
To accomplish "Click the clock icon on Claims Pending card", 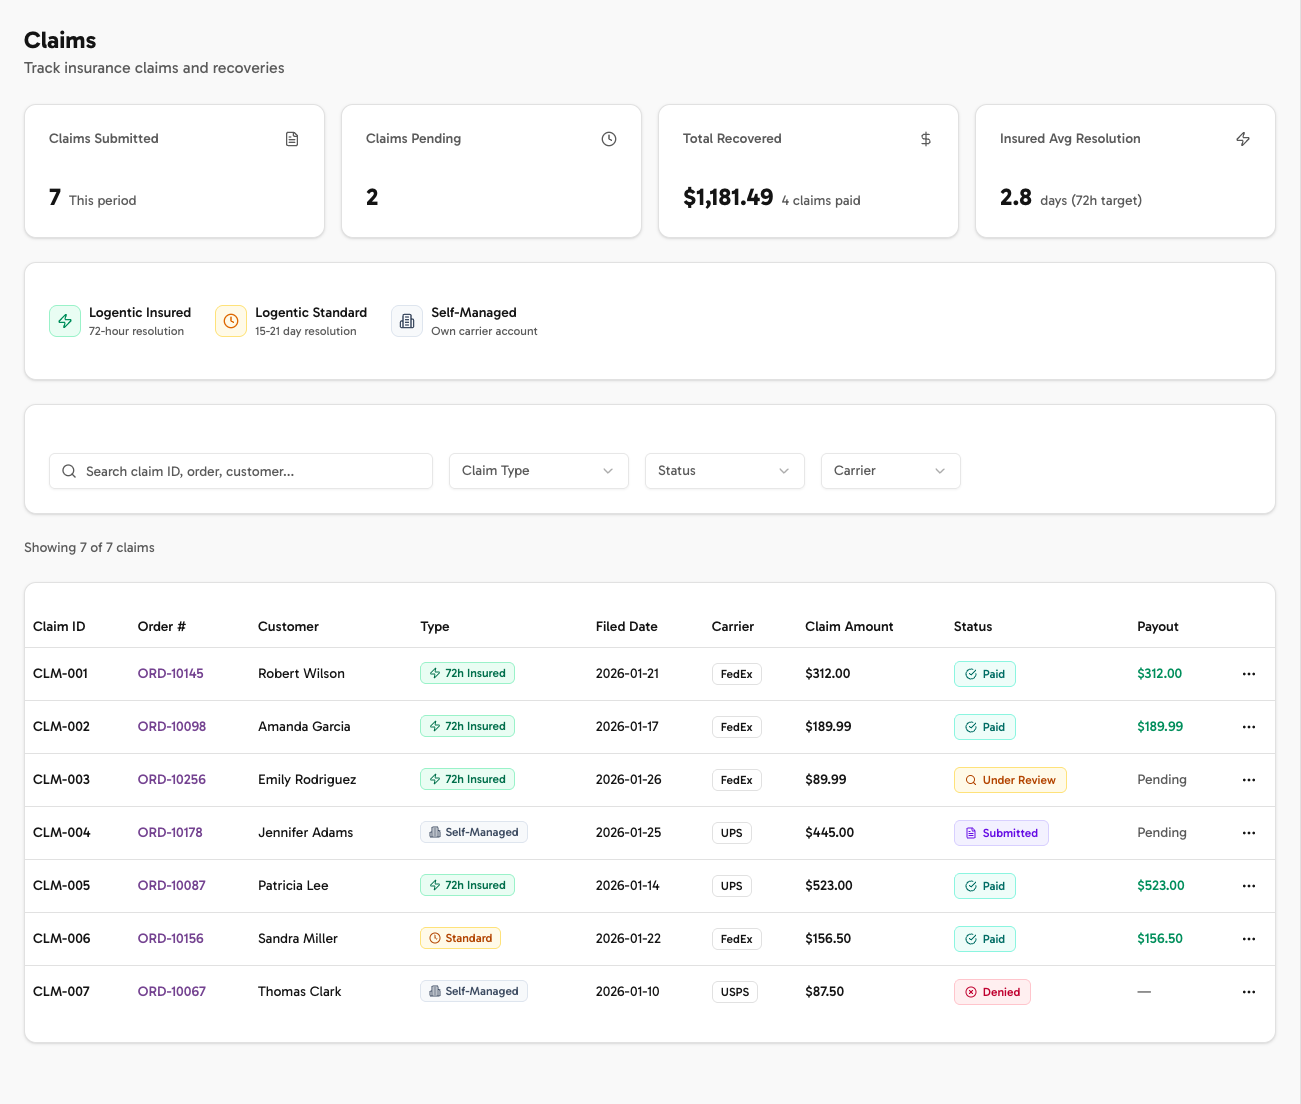I will click(x=609, y=139).
